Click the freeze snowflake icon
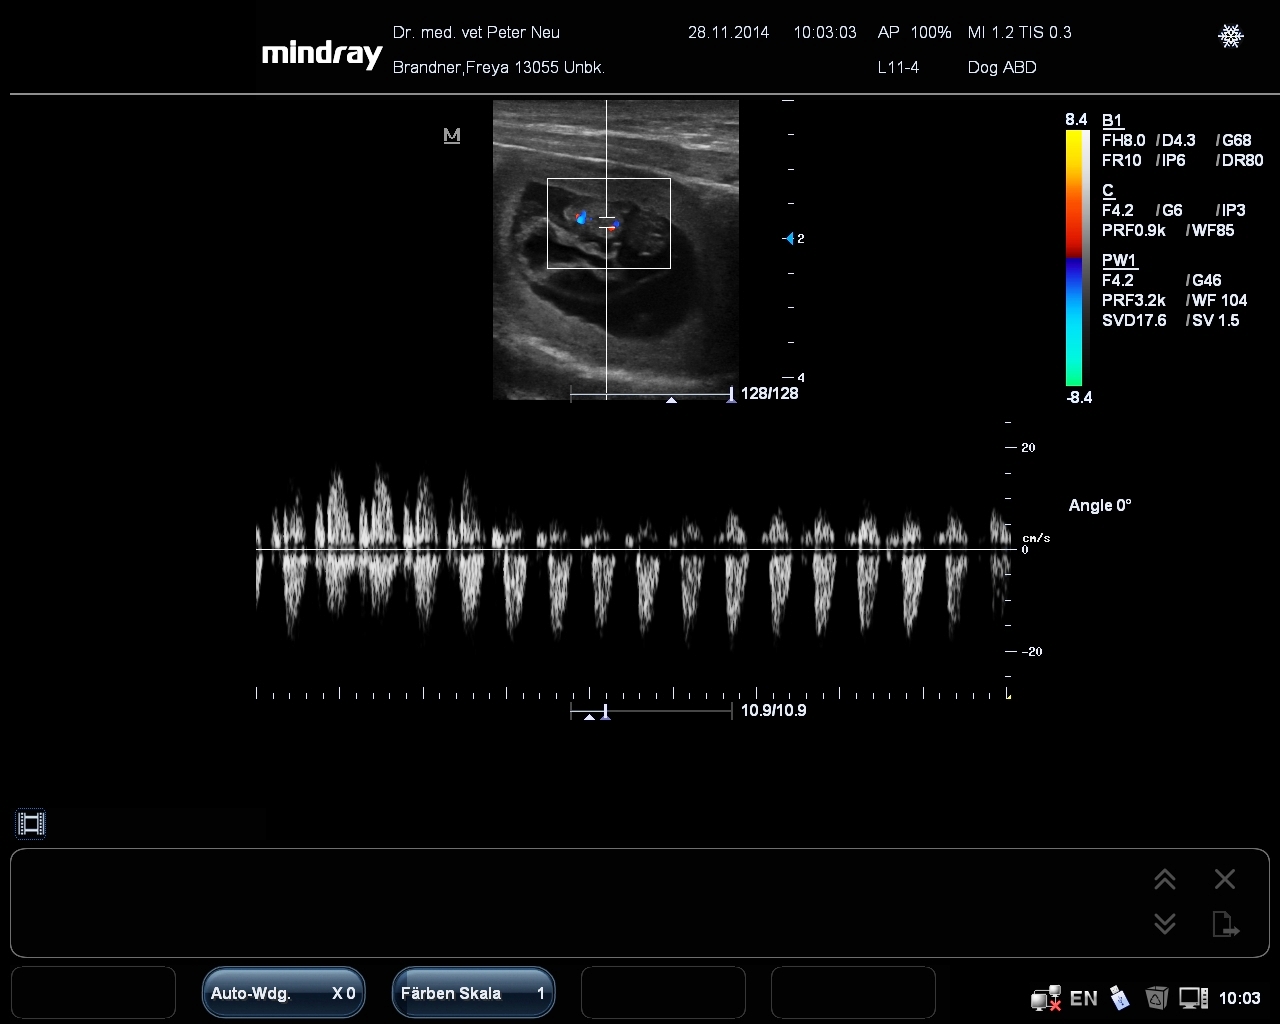The image size is (1280, 1024). tap(1230, 36)
